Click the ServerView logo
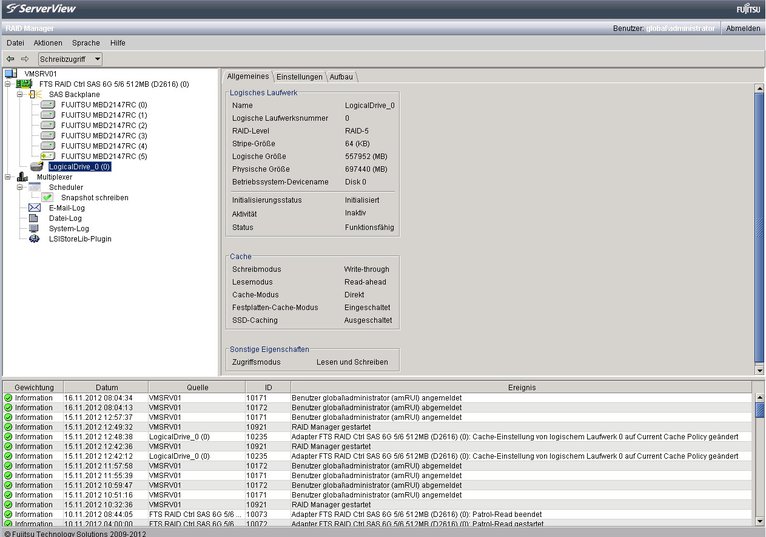 click(x=42, y=9)
